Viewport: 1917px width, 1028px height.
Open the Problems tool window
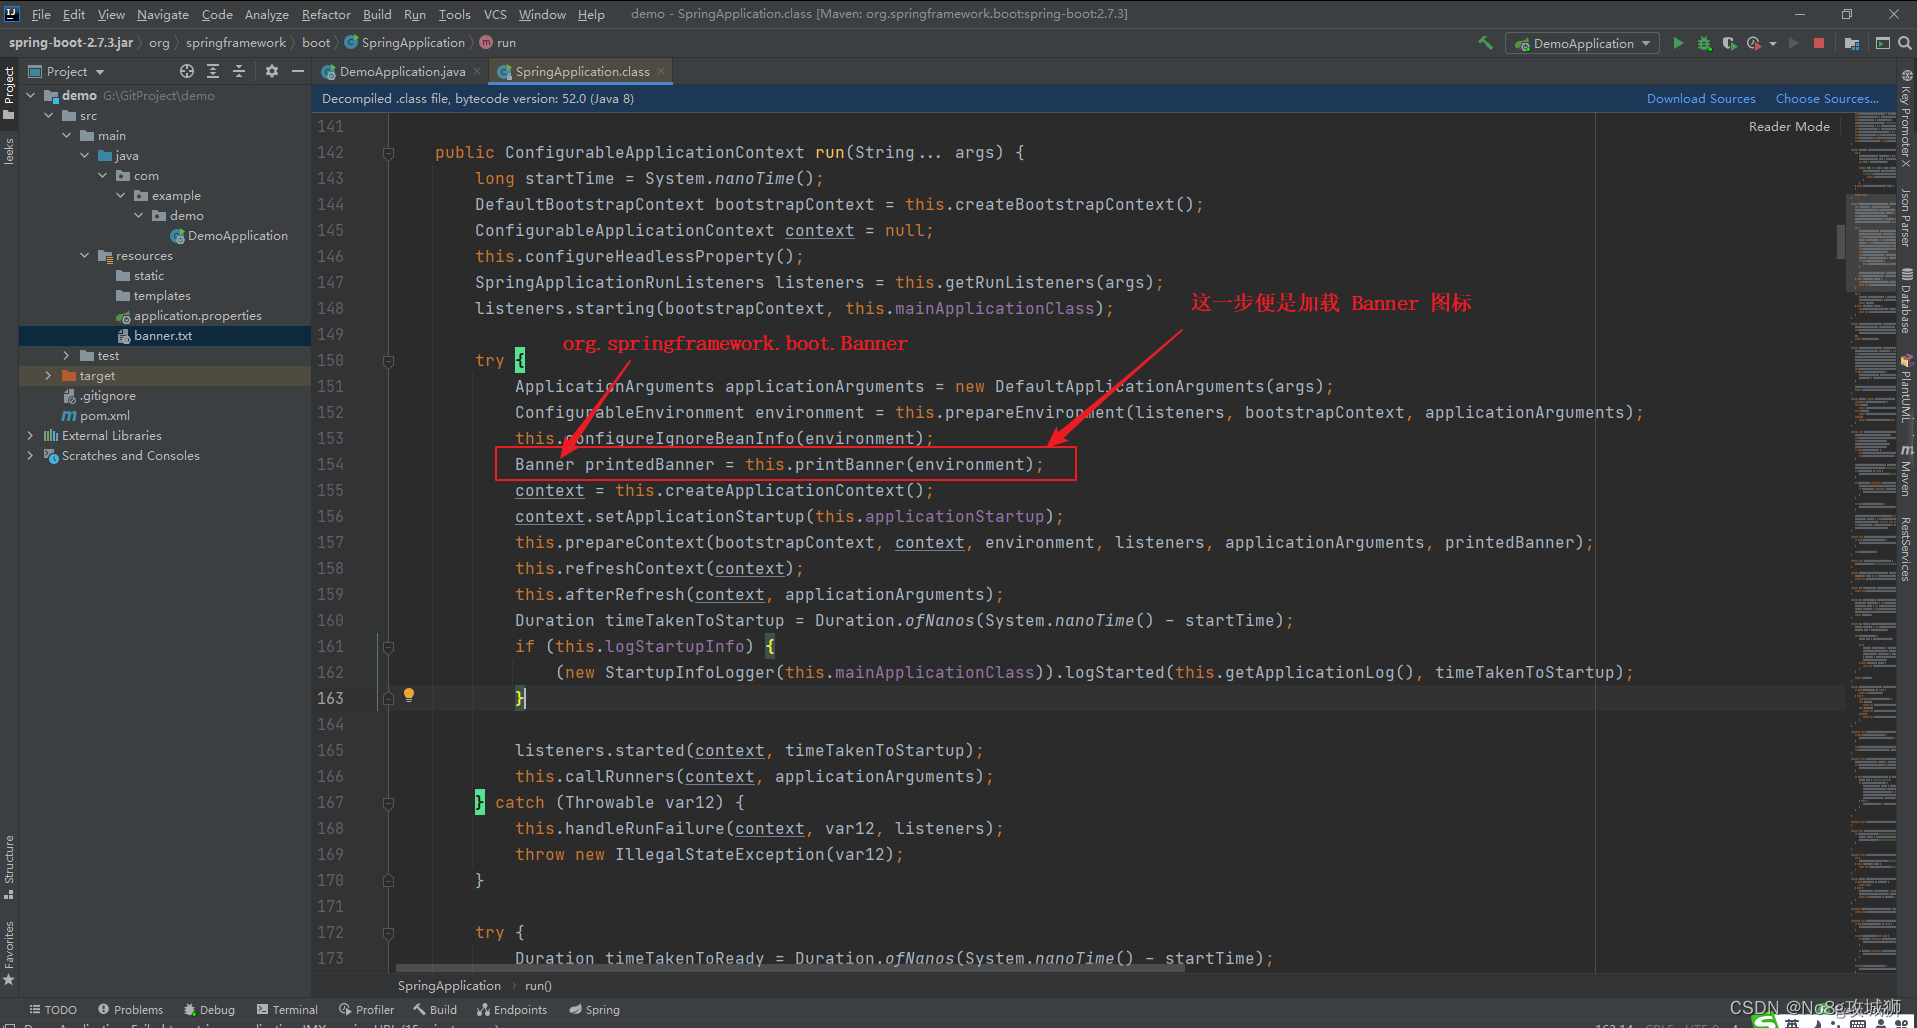(130, 1010)
